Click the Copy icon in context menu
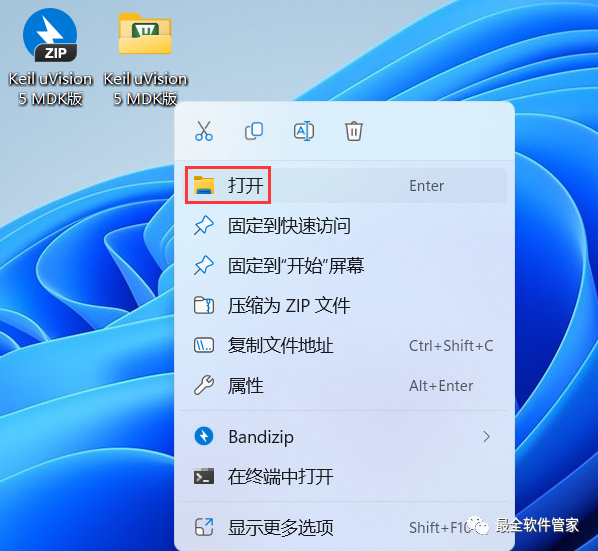The width and height of the screenshot is (598, 551). click(x=254, y=131)
